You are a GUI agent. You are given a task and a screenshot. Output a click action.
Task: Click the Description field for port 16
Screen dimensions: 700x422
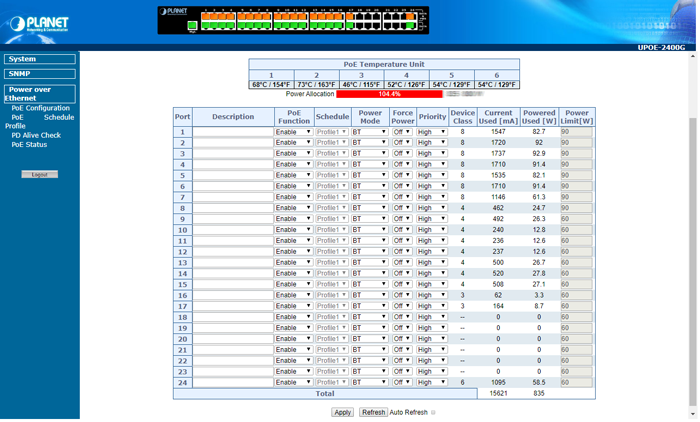coord(233,295)
